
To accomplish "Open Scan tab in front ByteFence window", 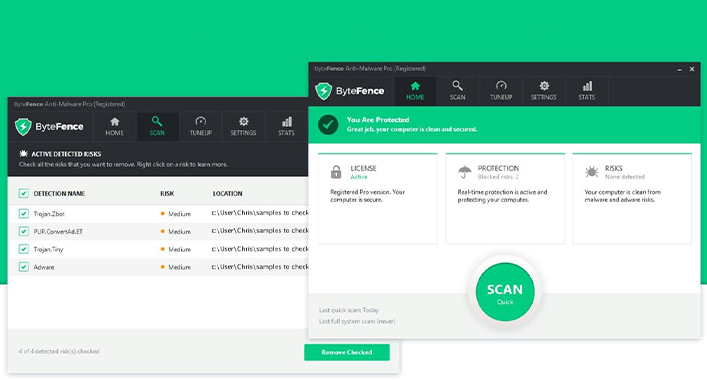I will click(457, 91).
